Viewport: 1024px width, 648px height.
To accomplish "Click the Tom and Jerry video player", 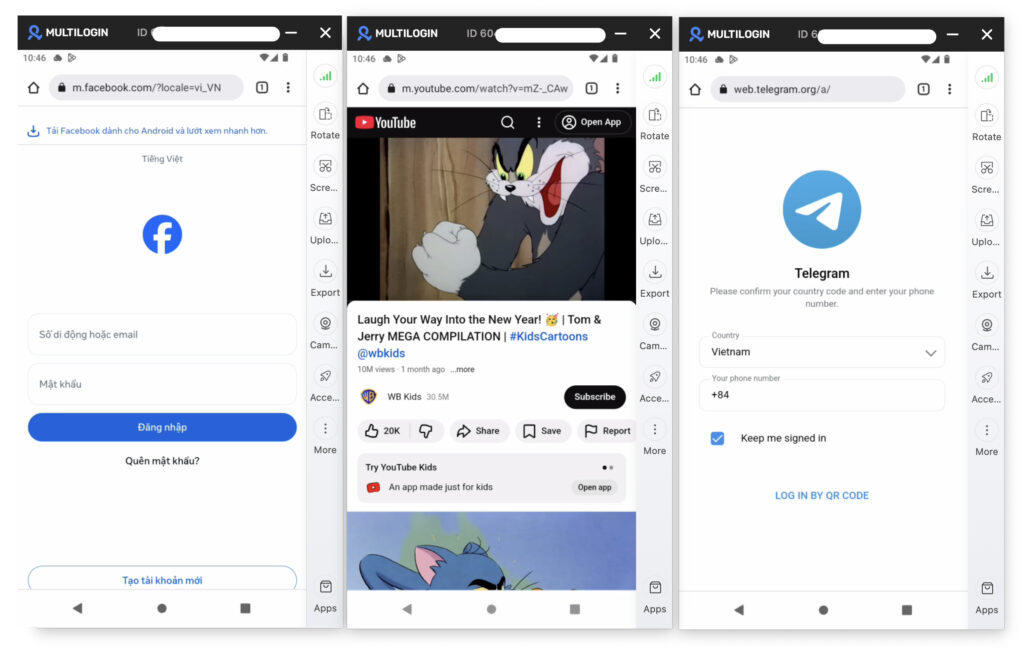I will [x=491, y=218].
